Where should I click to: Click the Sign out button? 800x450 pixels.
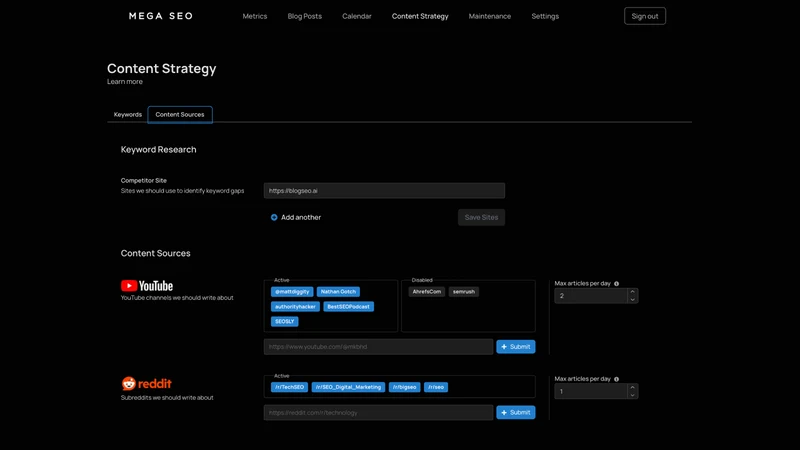tap(645, 16)
